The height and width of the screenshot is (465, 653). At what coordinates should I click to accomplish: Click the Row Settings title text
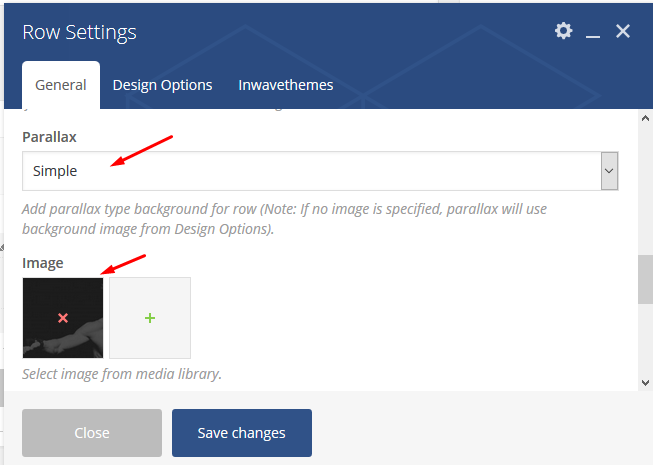click(80, 32)
